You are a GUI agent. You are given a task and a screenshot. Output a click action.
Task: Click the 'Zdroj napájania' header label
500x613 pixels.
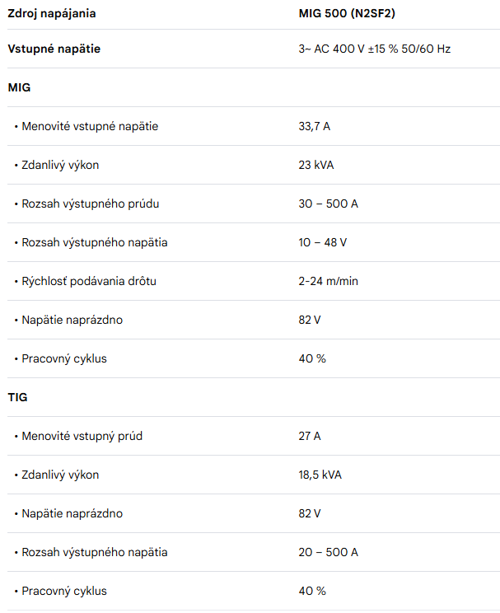point(52,13)
